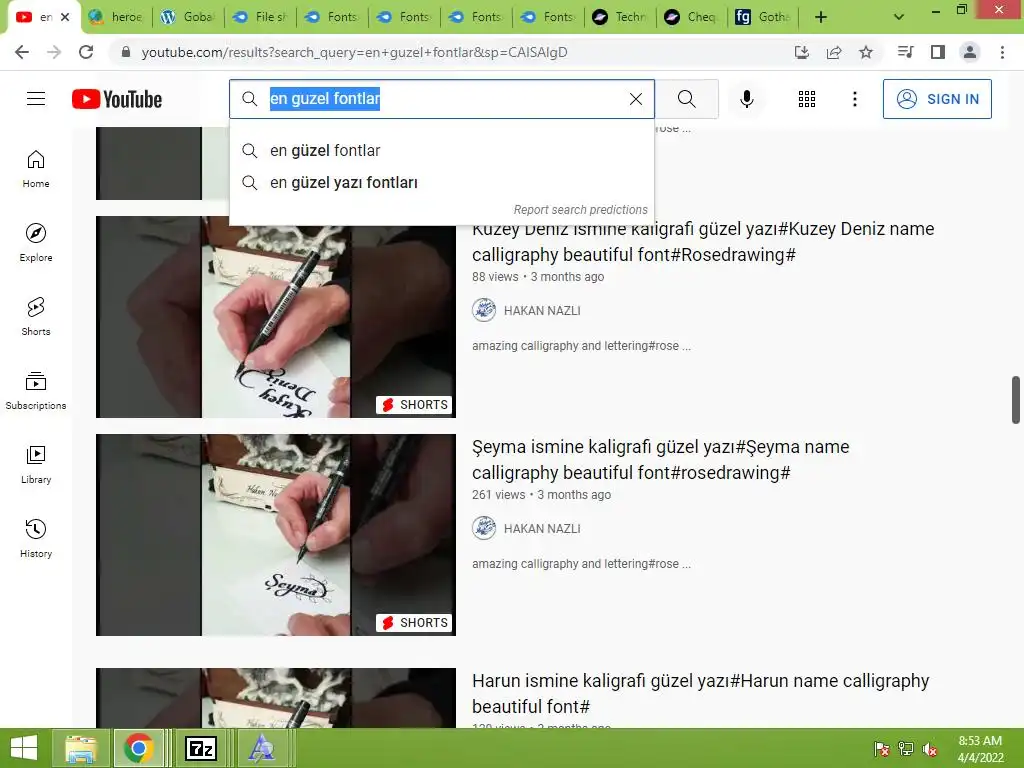Click the Chrome taskbar icon
The width and height of the screenshot is (1024, 768).
click(138, 748)
